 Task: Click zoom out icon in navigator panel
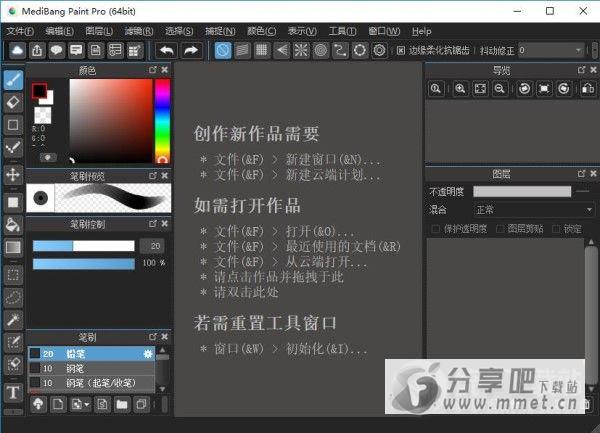(500, 89)
